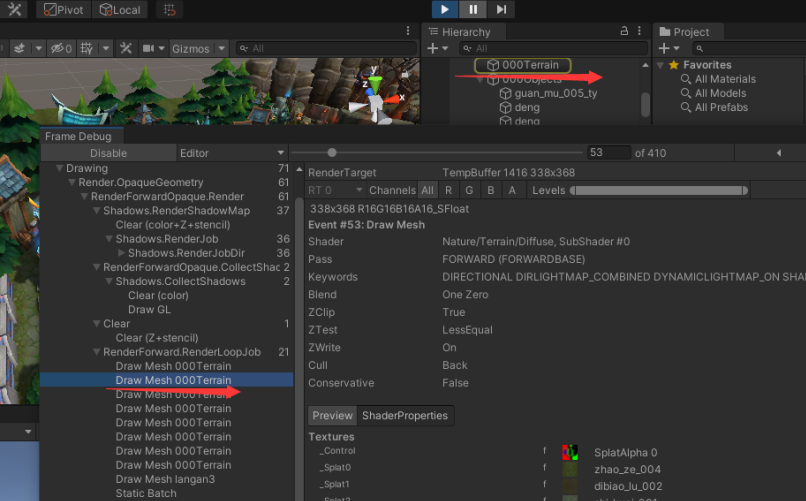Switch to the ShaderProperties tab

405,416
